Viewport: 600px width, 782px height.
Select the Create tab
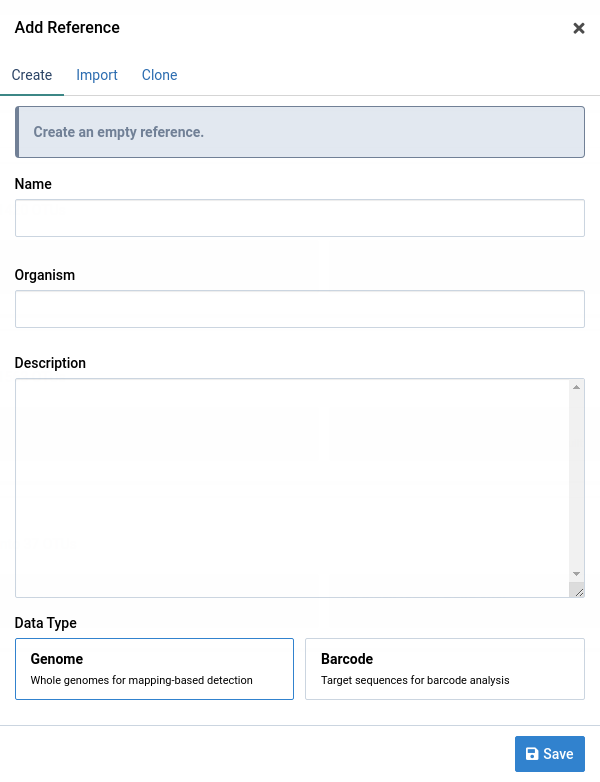pos(32,75)
